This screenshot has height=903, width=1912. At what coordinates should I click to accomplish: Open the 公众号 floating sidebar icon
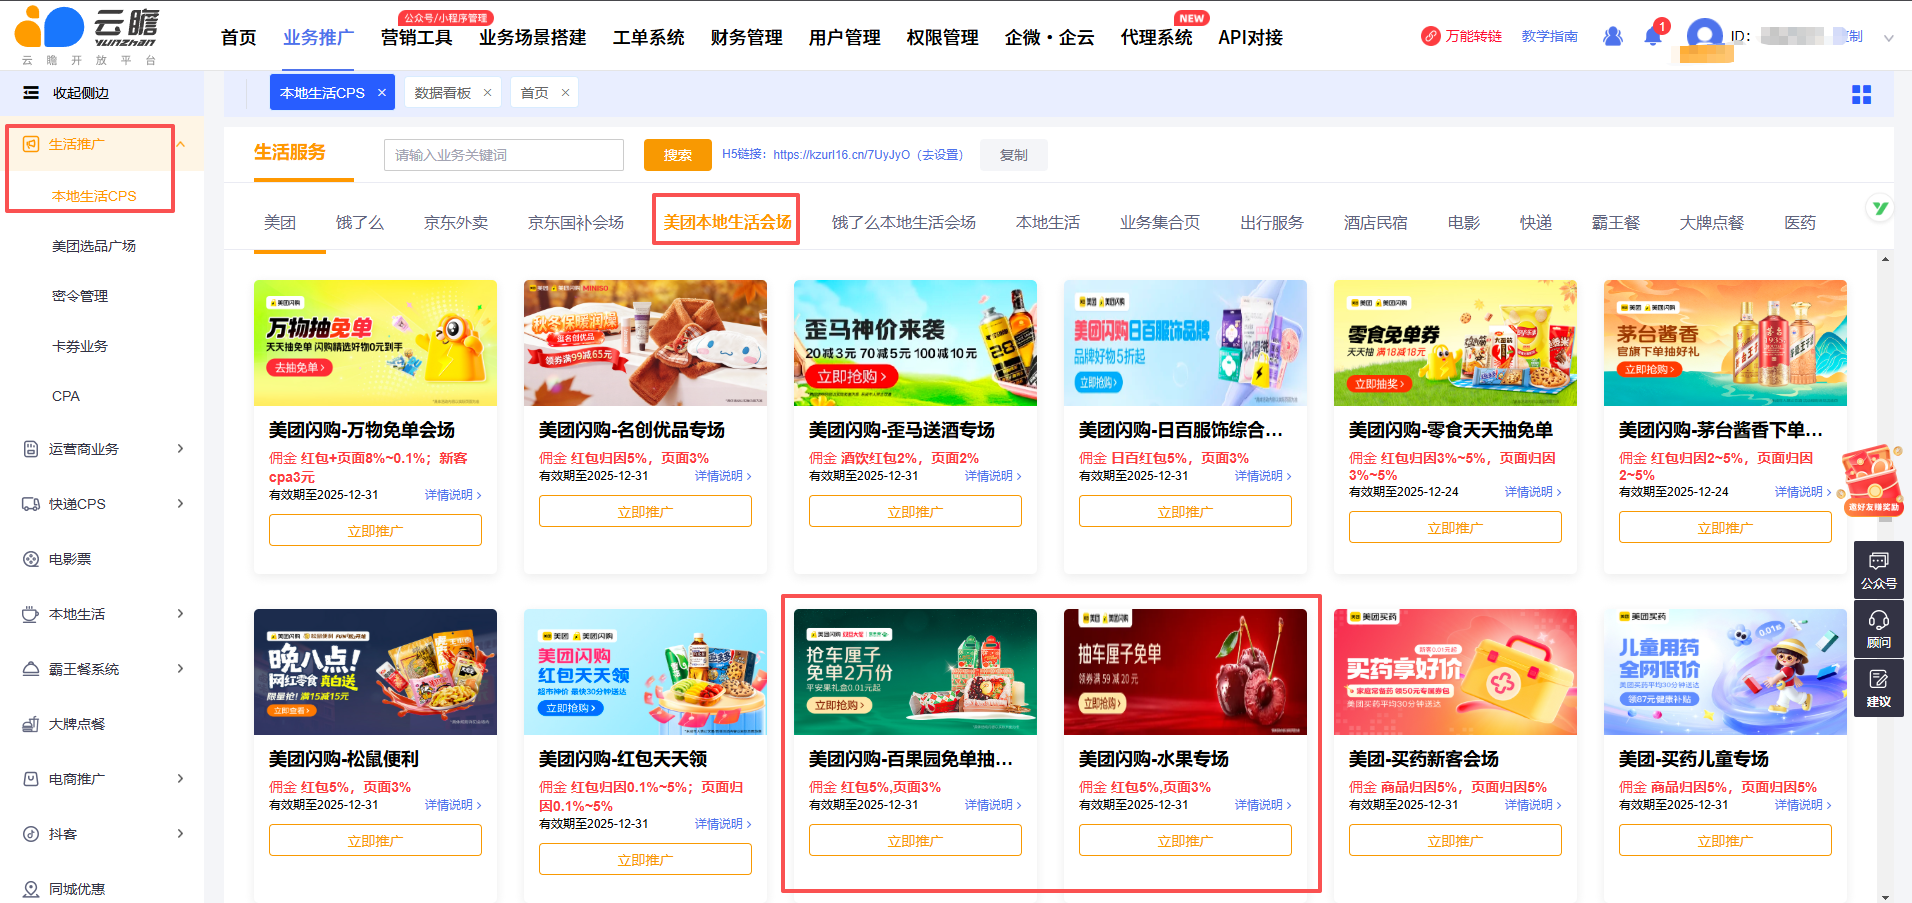click(x=1878, y=569)
